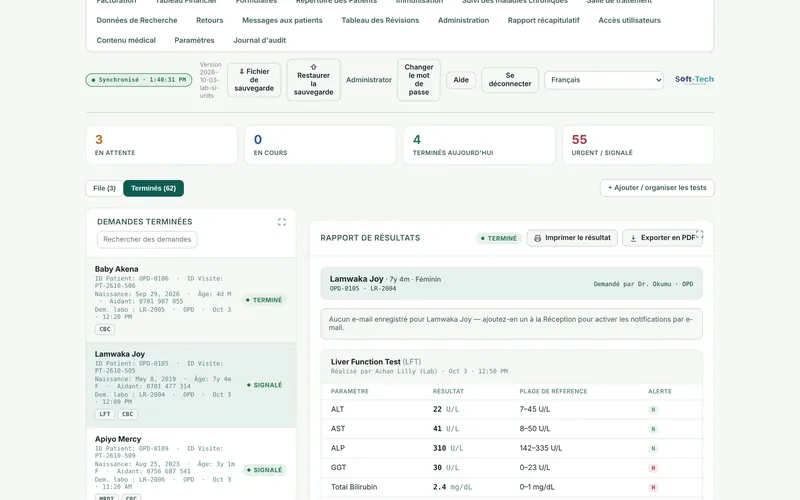Click the ALP result 310 U/L

[448, 448]
